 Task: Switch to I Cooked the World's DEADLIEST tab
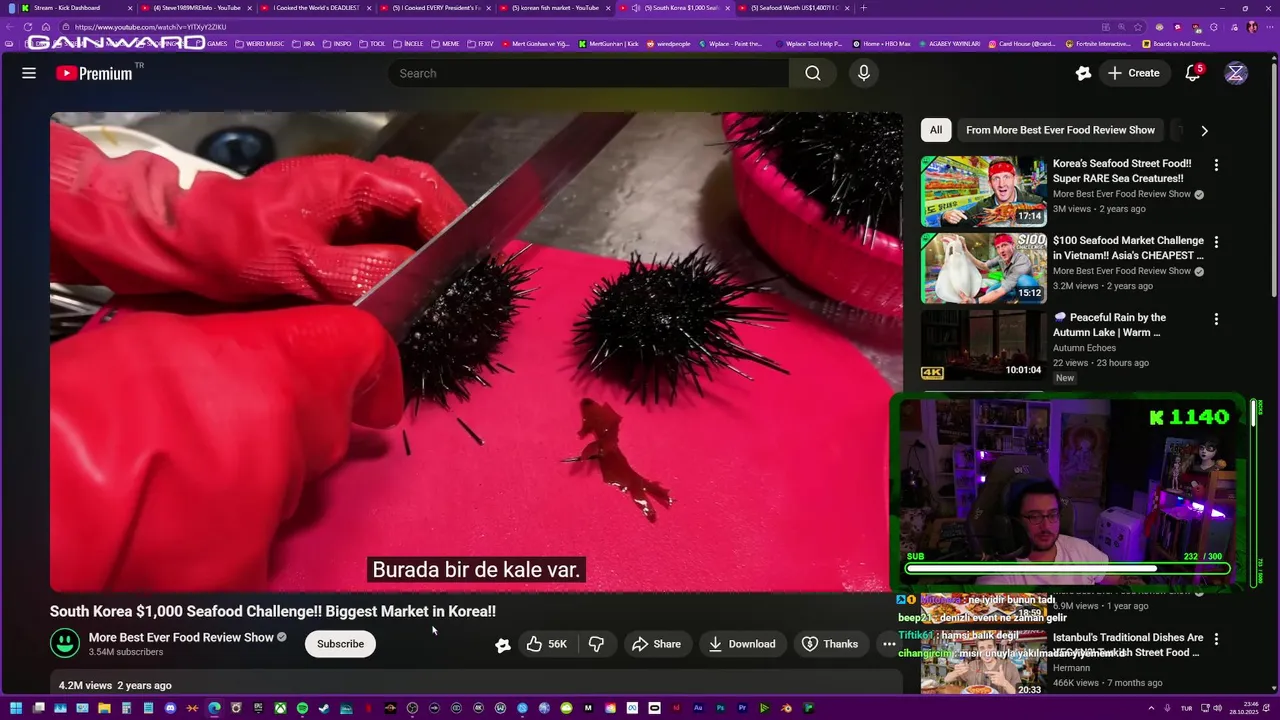coord(316,8)
